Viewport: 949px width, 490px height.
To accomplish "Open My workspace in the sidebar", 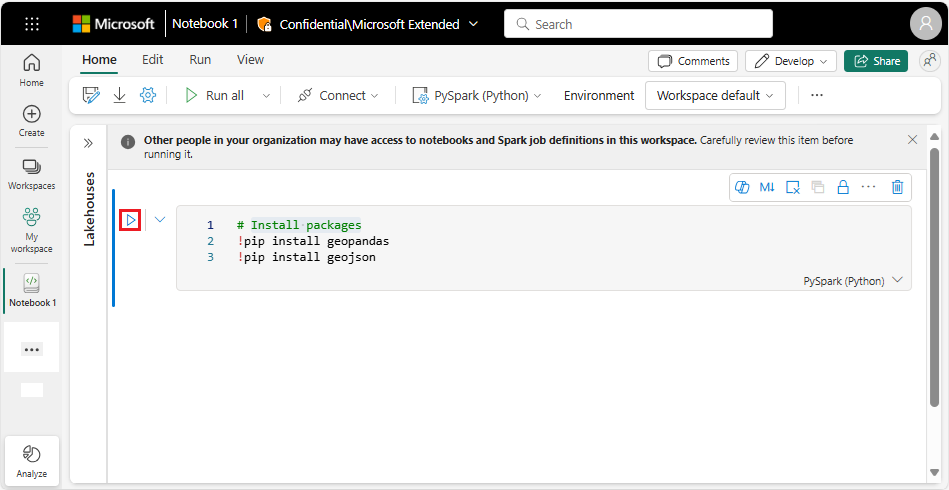I will pos(31,230).
